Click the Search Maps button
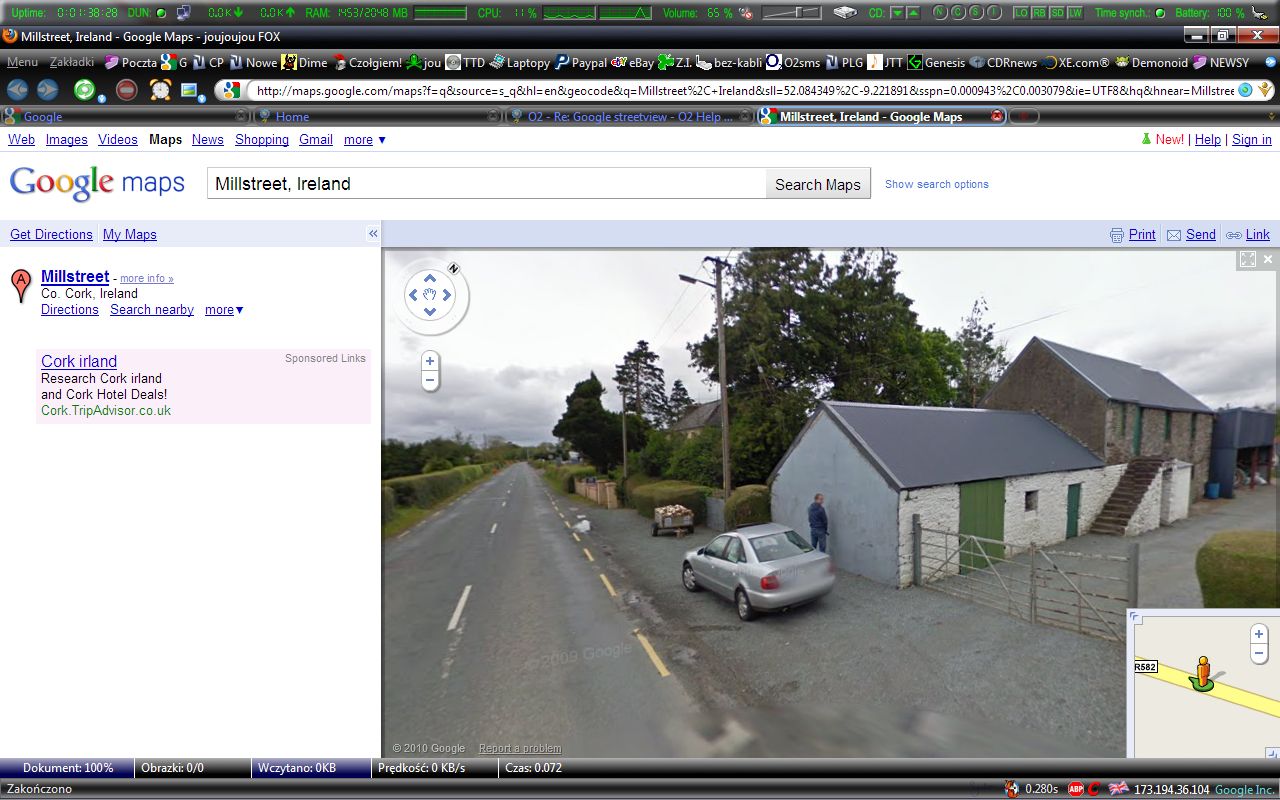This screenshot has height=800, width=1280. pos(818,184)
